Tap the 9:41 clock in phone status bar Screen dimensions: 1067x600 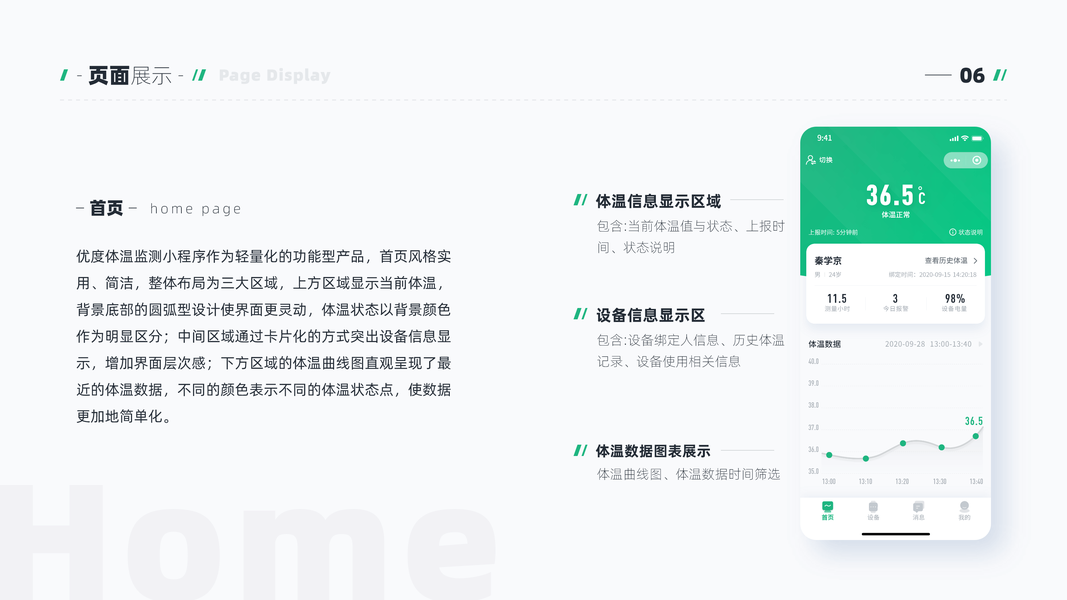[824, 138]
